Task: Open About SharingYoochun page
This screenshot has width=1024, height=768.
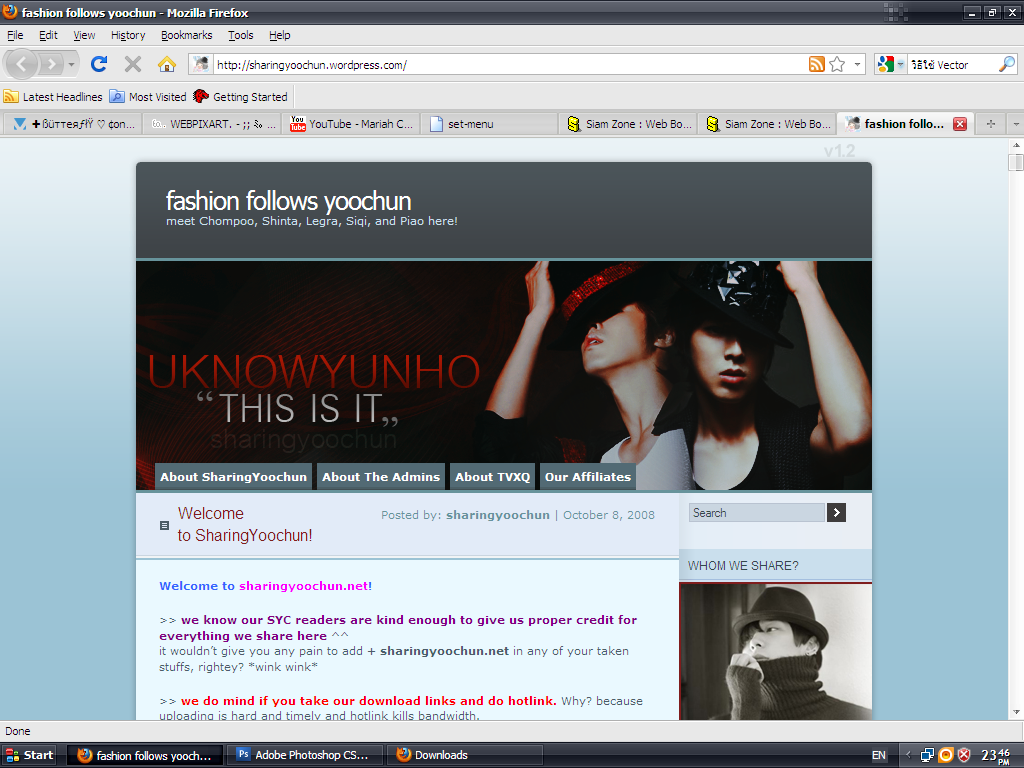Action: pyautogui.click(x=233, y=477)
